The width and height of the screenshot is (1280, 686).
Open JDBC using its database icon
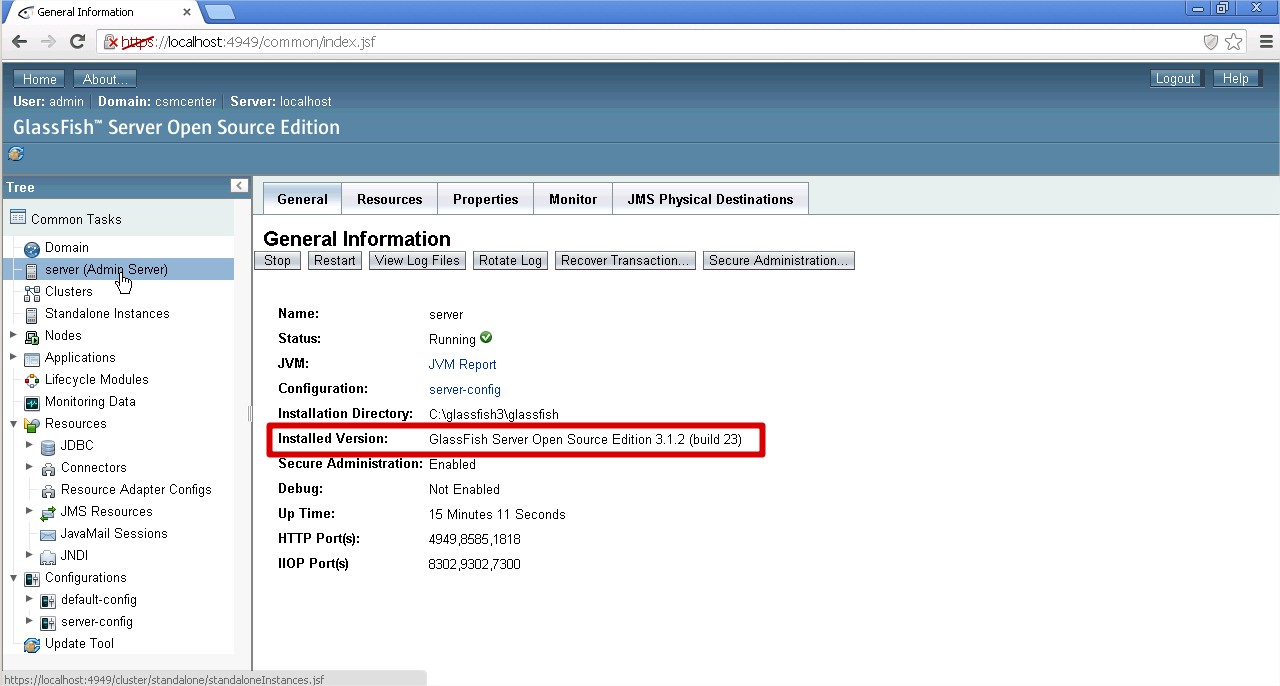tap(47, 445)
